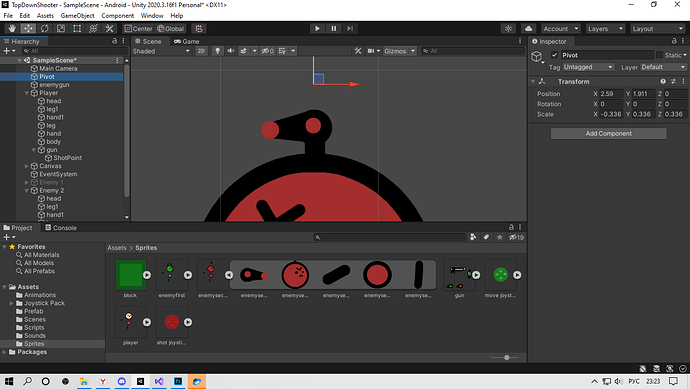Select the Rotate tool

click(44, 29)
